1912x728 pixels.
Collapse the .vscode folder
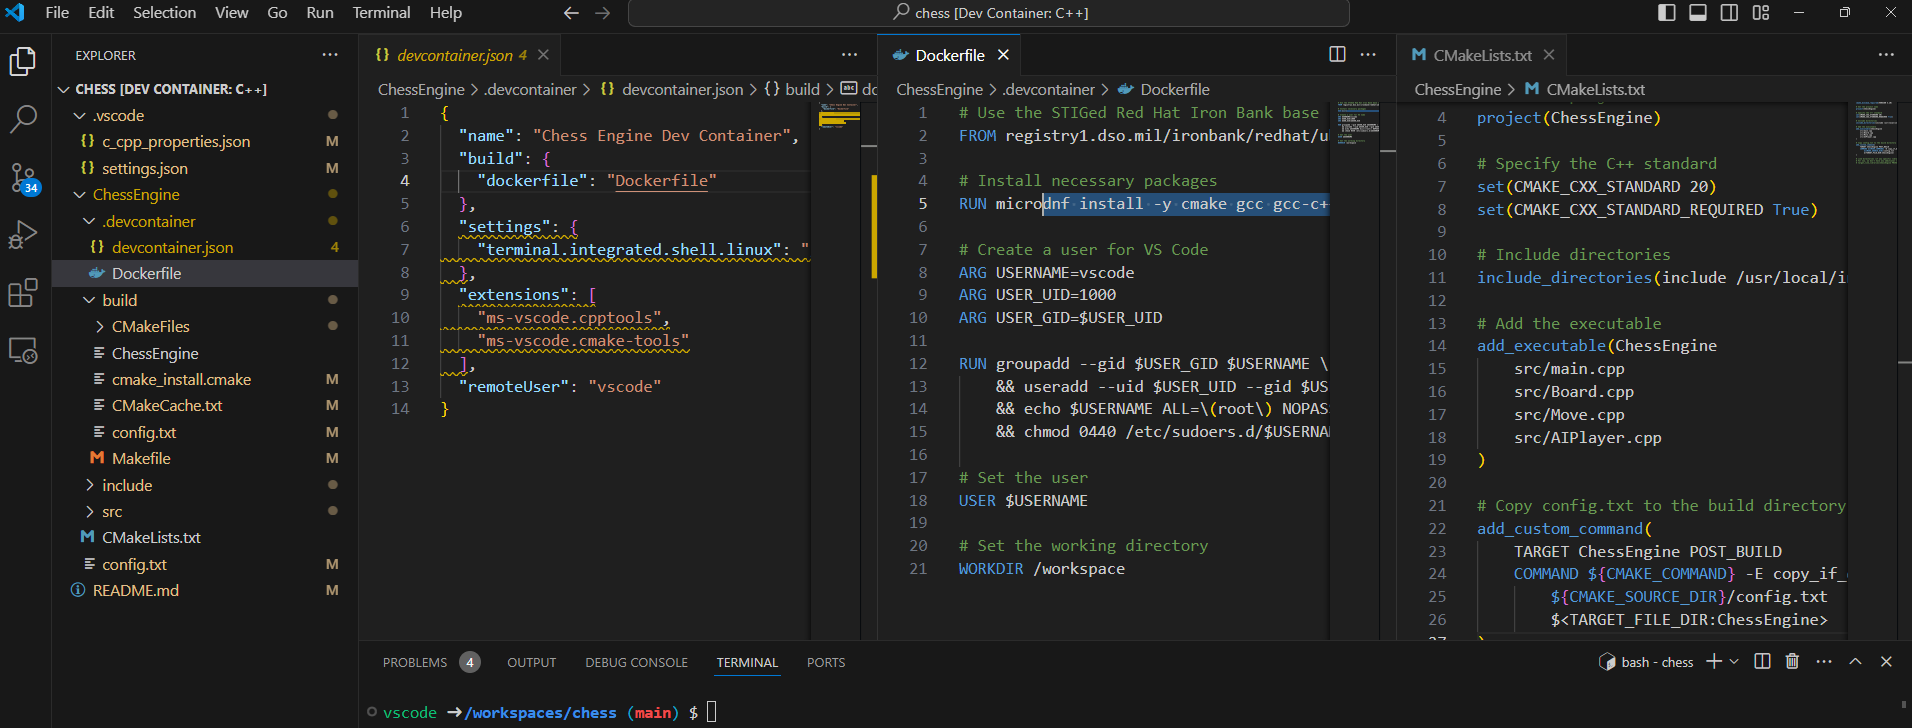tap(80, 116)
